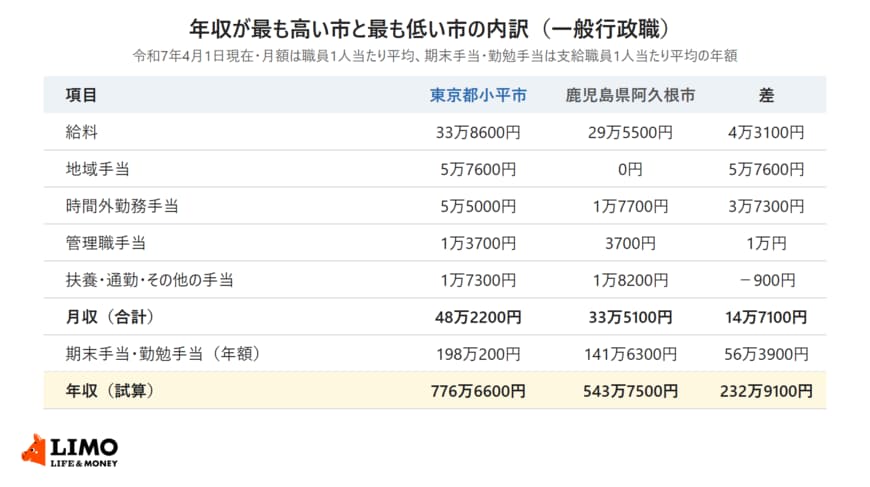Click the 地域手当 row label
Image resolution: width=870 pixels, height=487 pixels.
point(98,169)
